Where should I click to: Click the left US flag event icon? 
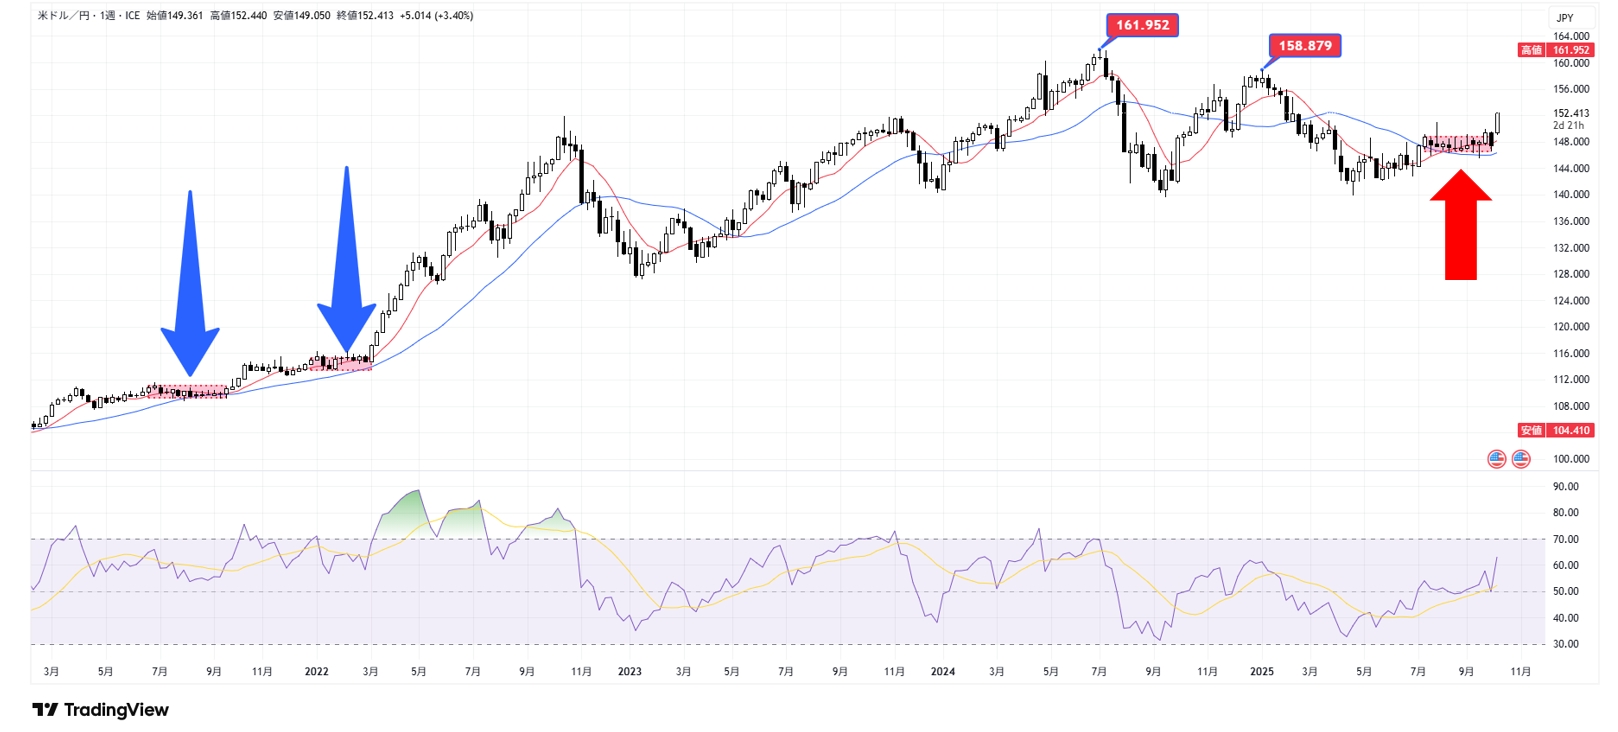click(1496, 459)
